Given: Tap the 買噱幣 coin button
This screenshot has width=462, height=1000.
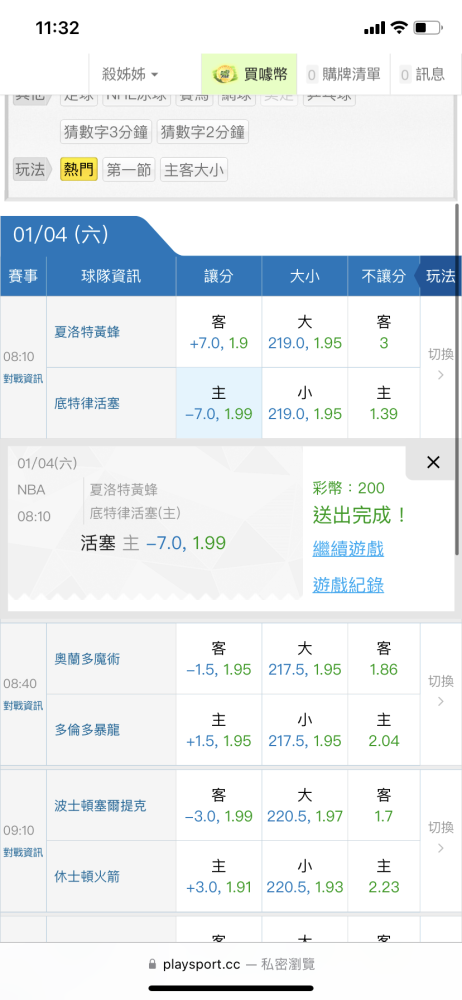Looking at the screenshot, I should (250, 75).
